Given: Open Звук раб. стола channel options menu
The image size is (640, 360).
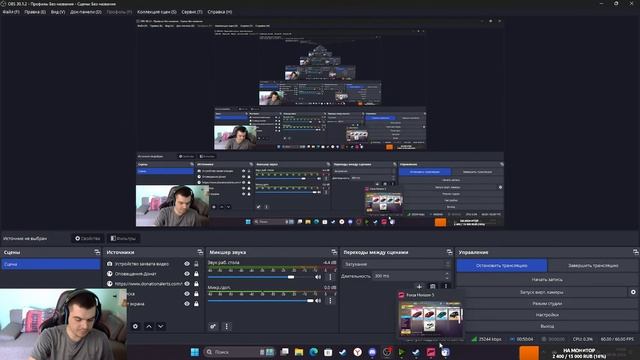Looking at the screenshot, I should pos(331,277).
